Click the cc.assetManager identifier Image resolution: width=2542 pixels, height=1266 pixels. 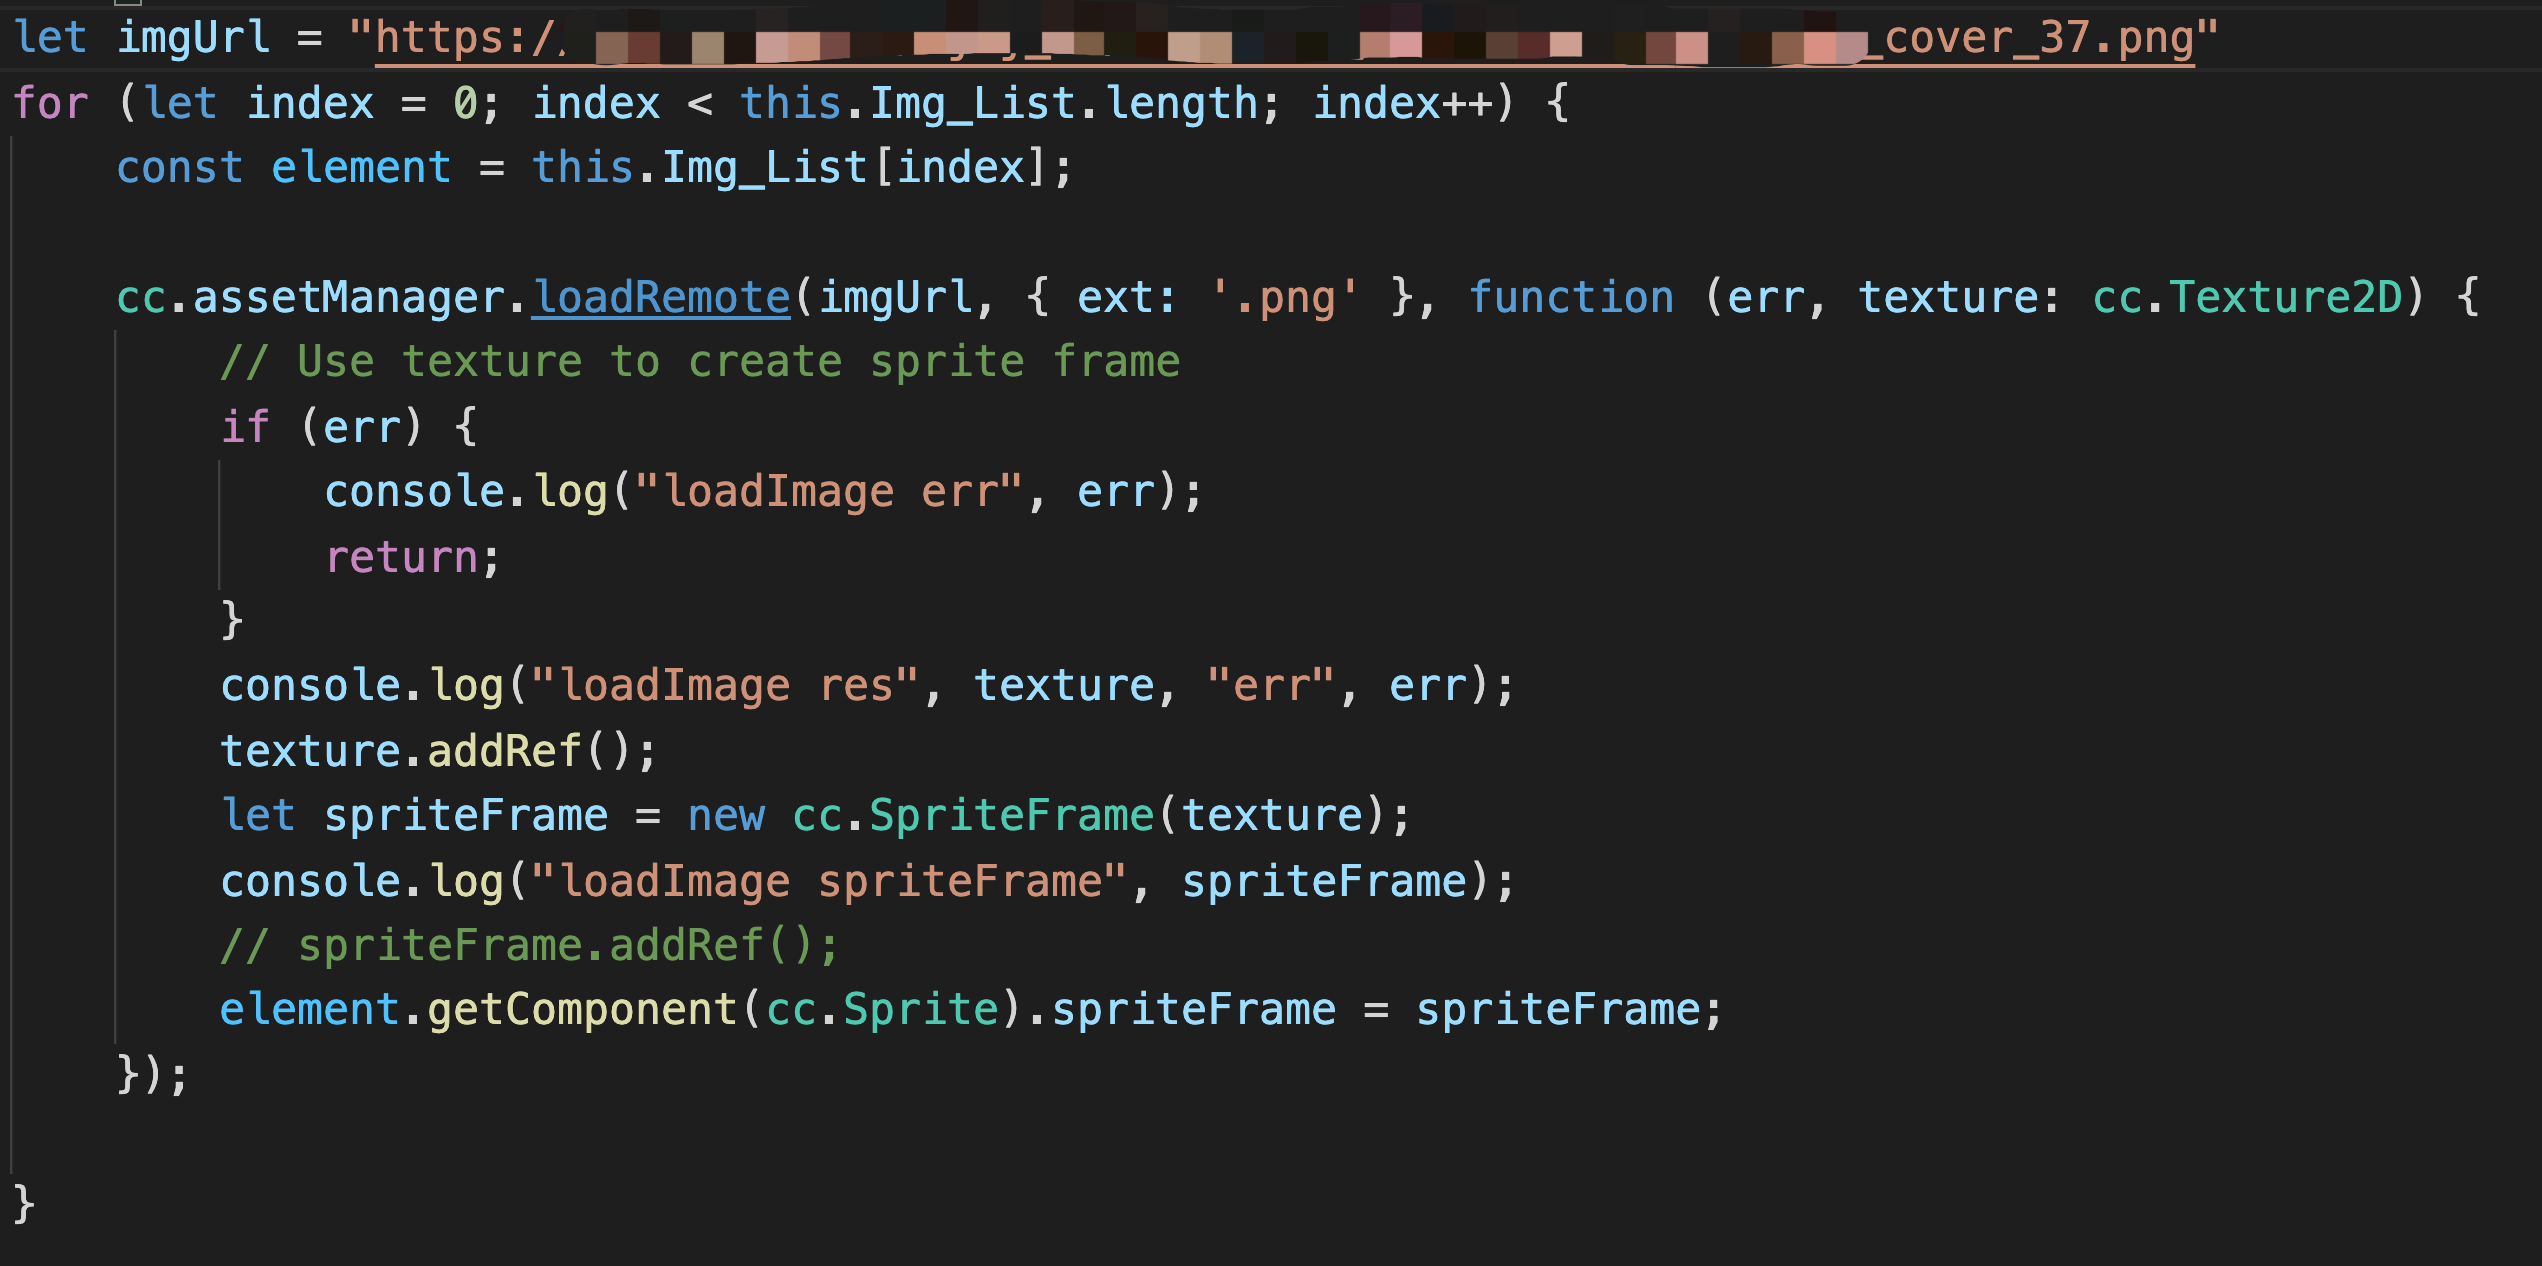tap(320, 297)
